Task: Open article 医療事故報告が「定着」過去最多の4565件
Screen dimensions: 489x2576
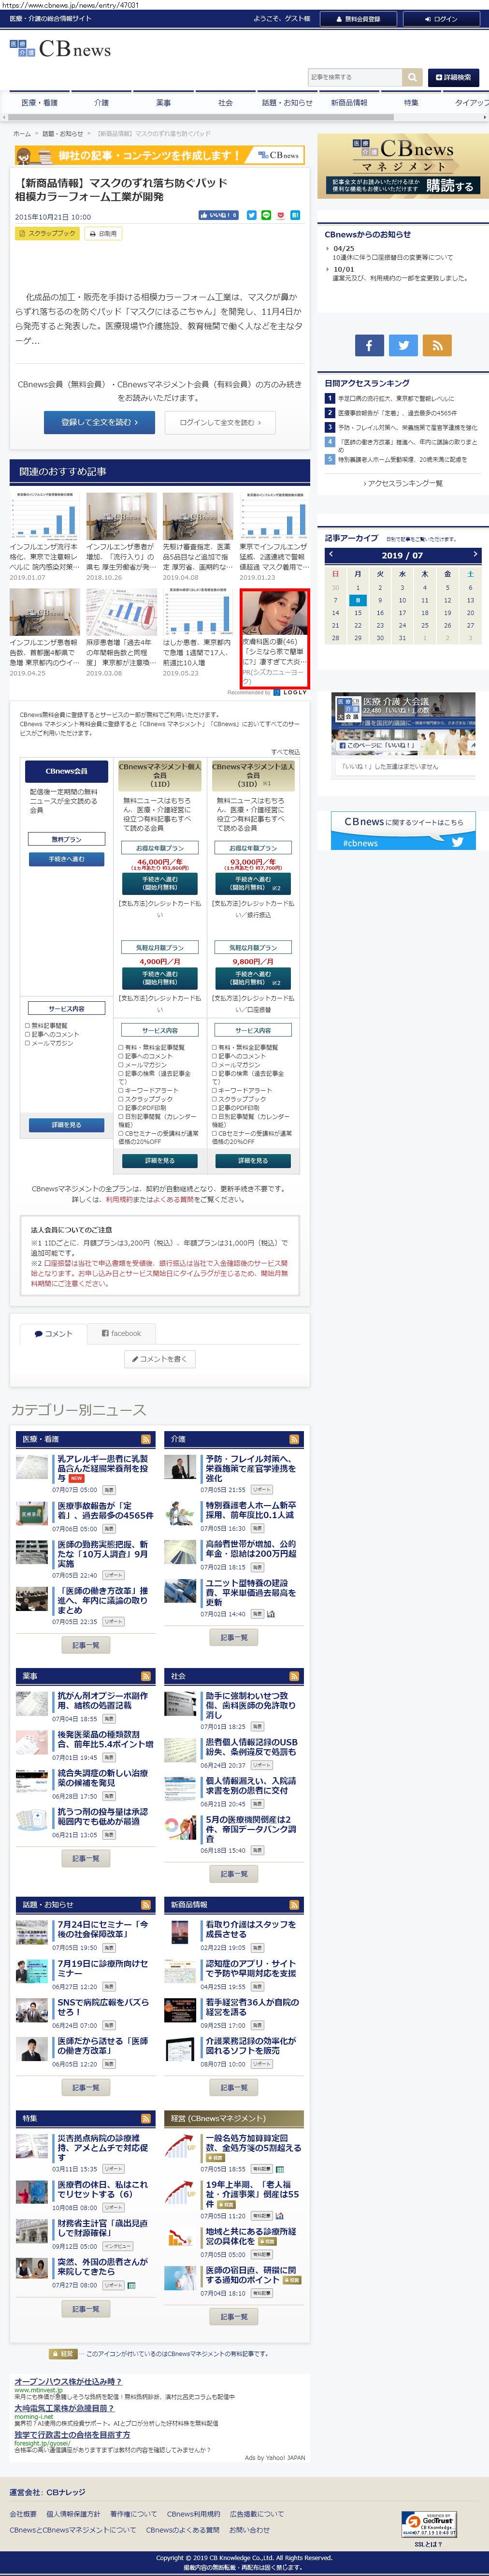Action: click(x=105, y=1510)
